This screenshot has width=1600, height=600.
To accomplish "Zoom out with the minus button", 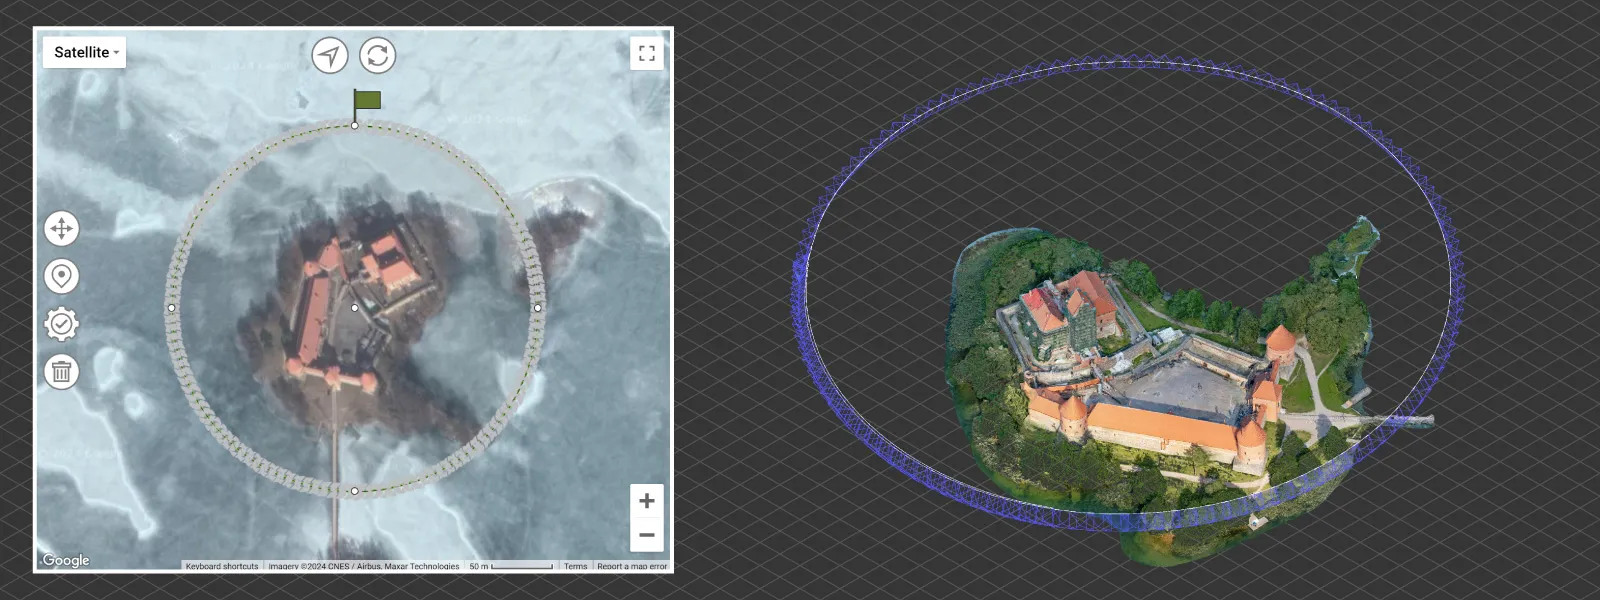I will (x=647, y=535).
